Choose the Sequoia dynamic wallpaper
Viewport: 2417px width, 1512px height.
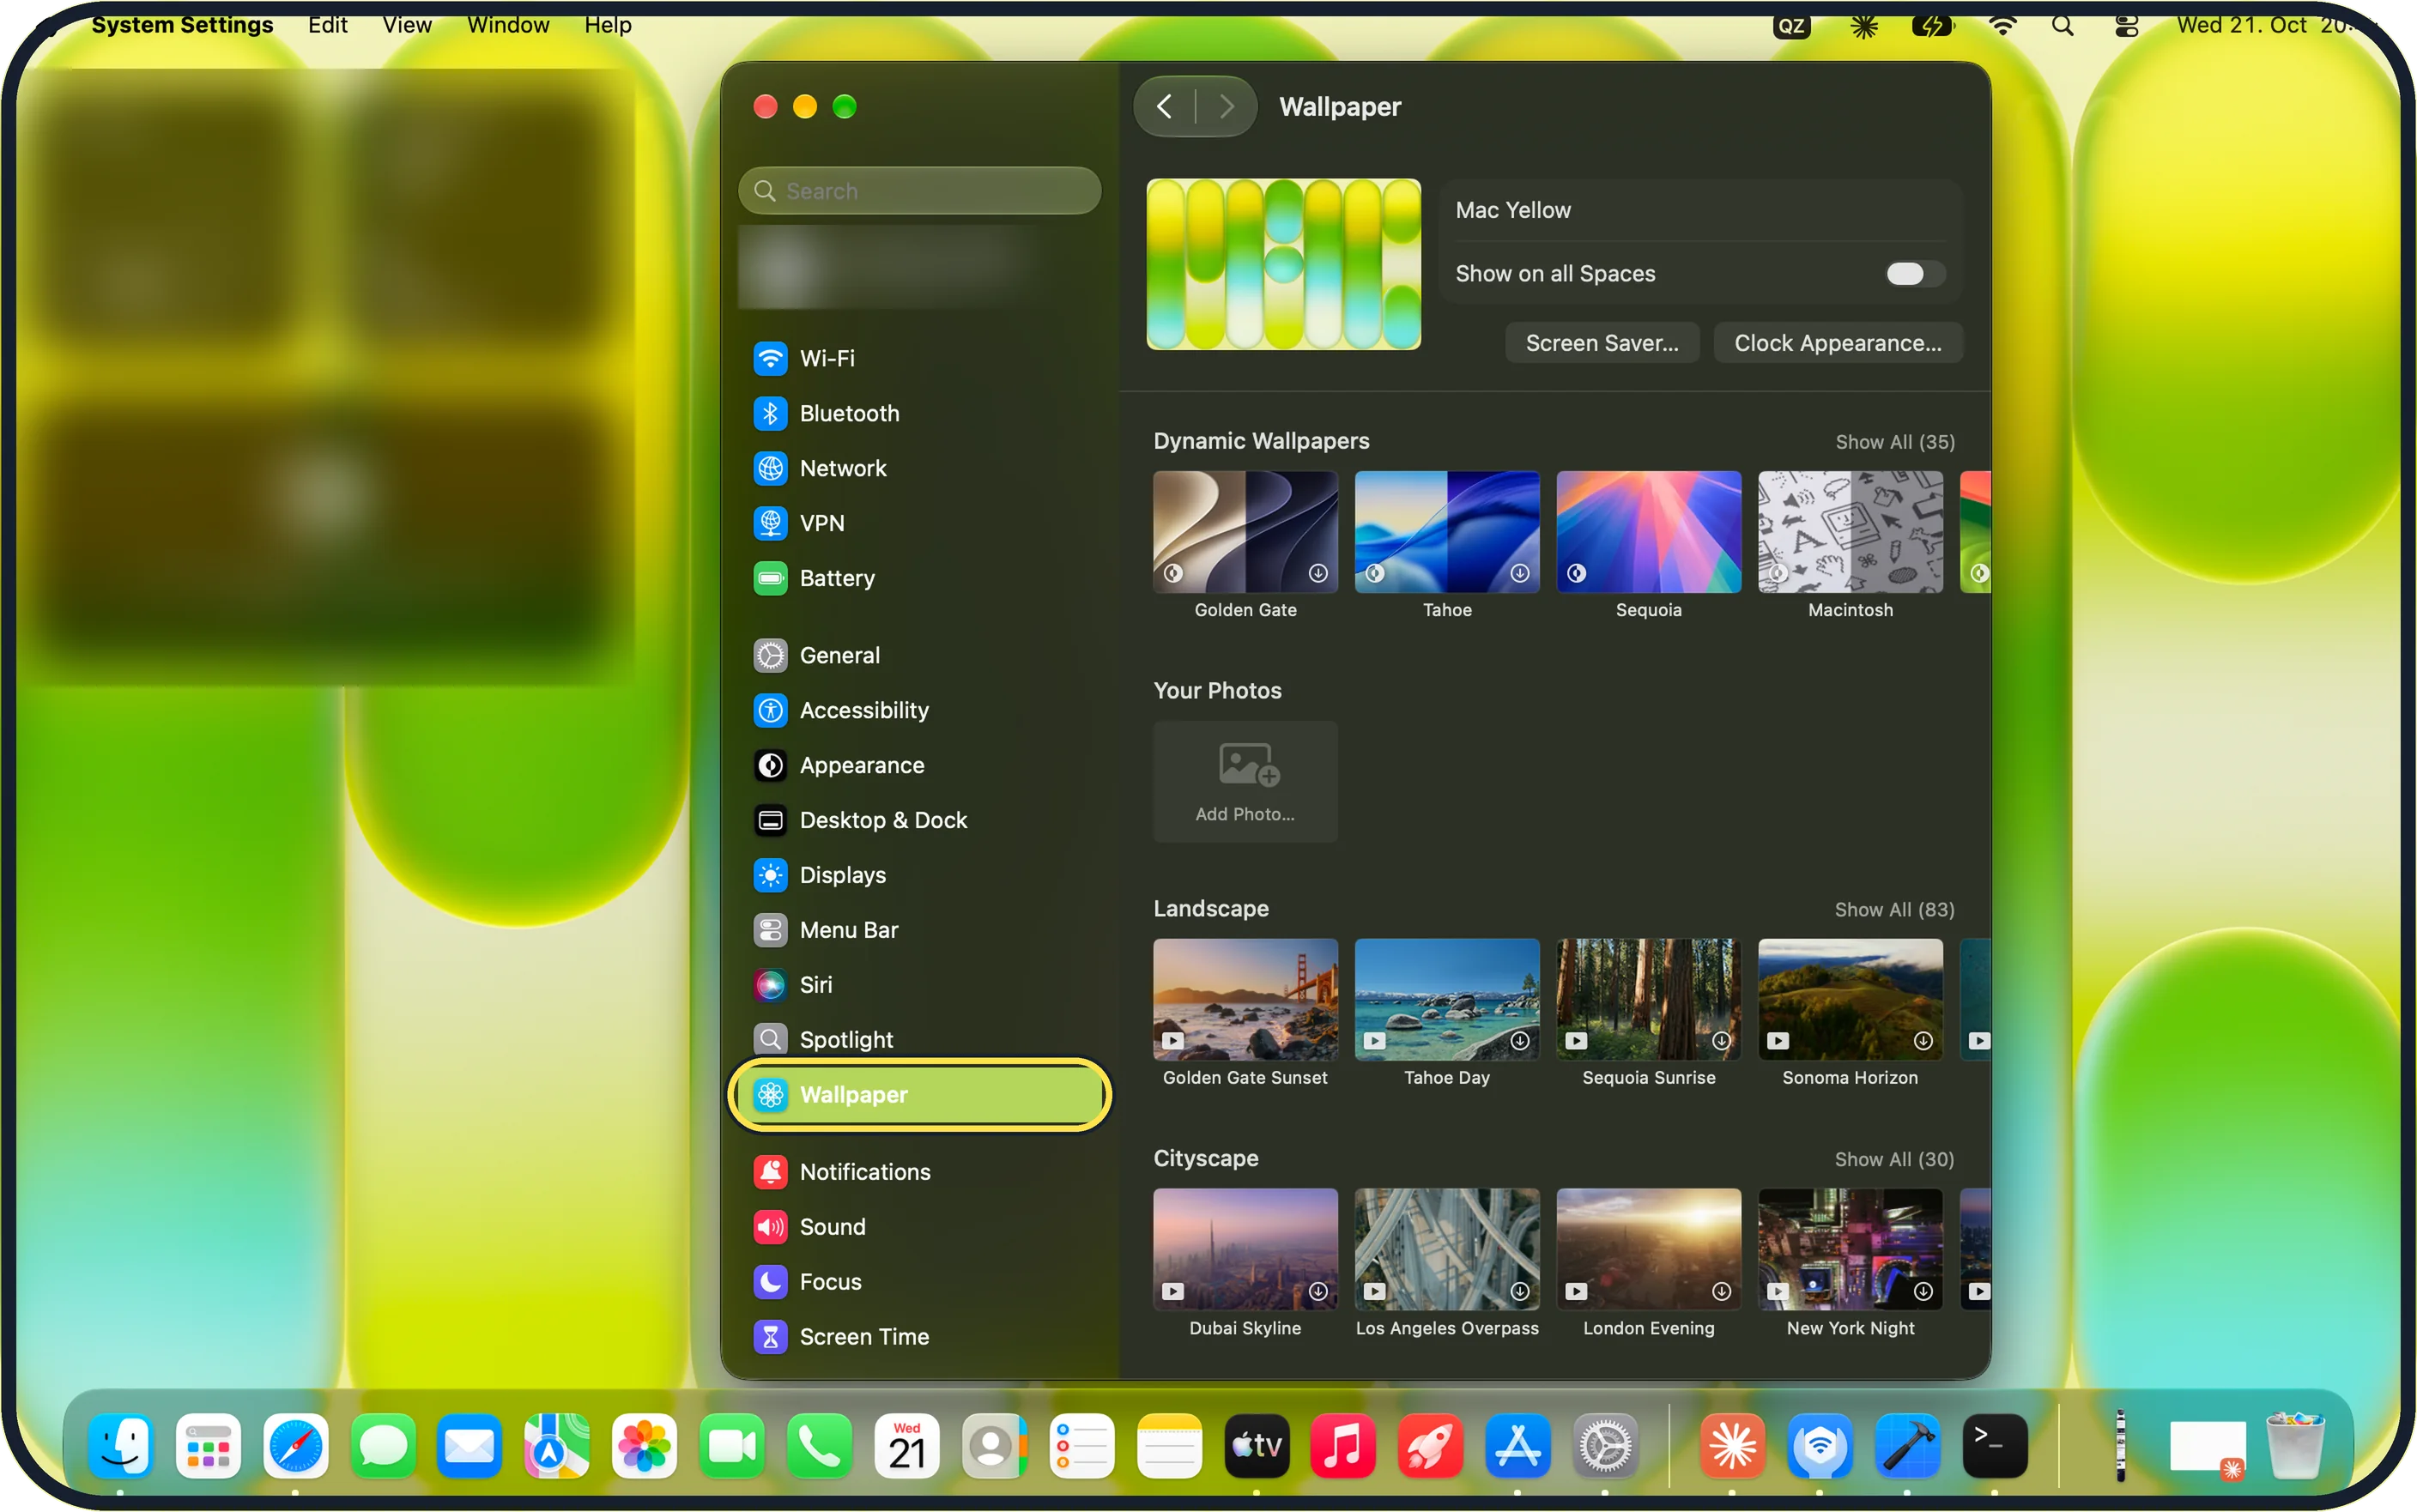[x=1648, y=533]
